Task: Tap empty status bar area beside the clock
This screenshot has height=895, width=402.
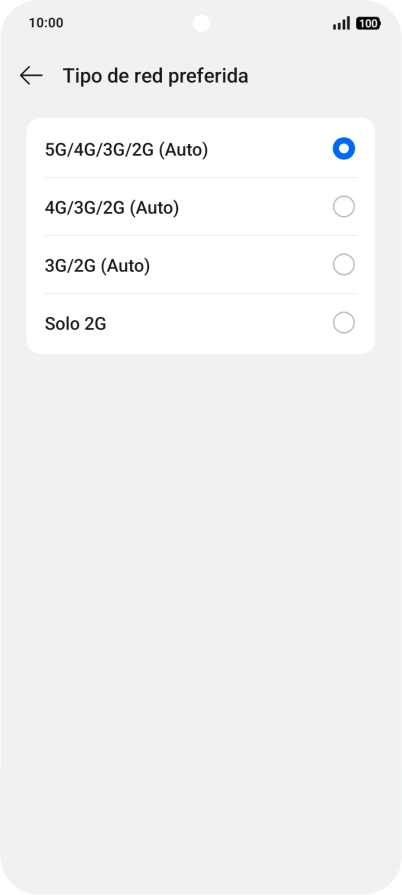Action: pos(126,23)
